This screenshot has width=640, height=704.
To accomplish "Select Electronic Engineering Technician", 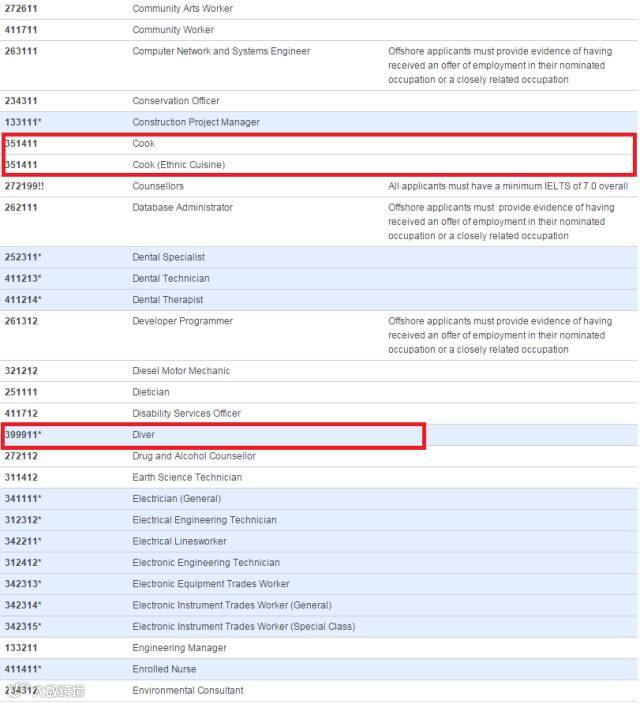I will coord(206,563).
